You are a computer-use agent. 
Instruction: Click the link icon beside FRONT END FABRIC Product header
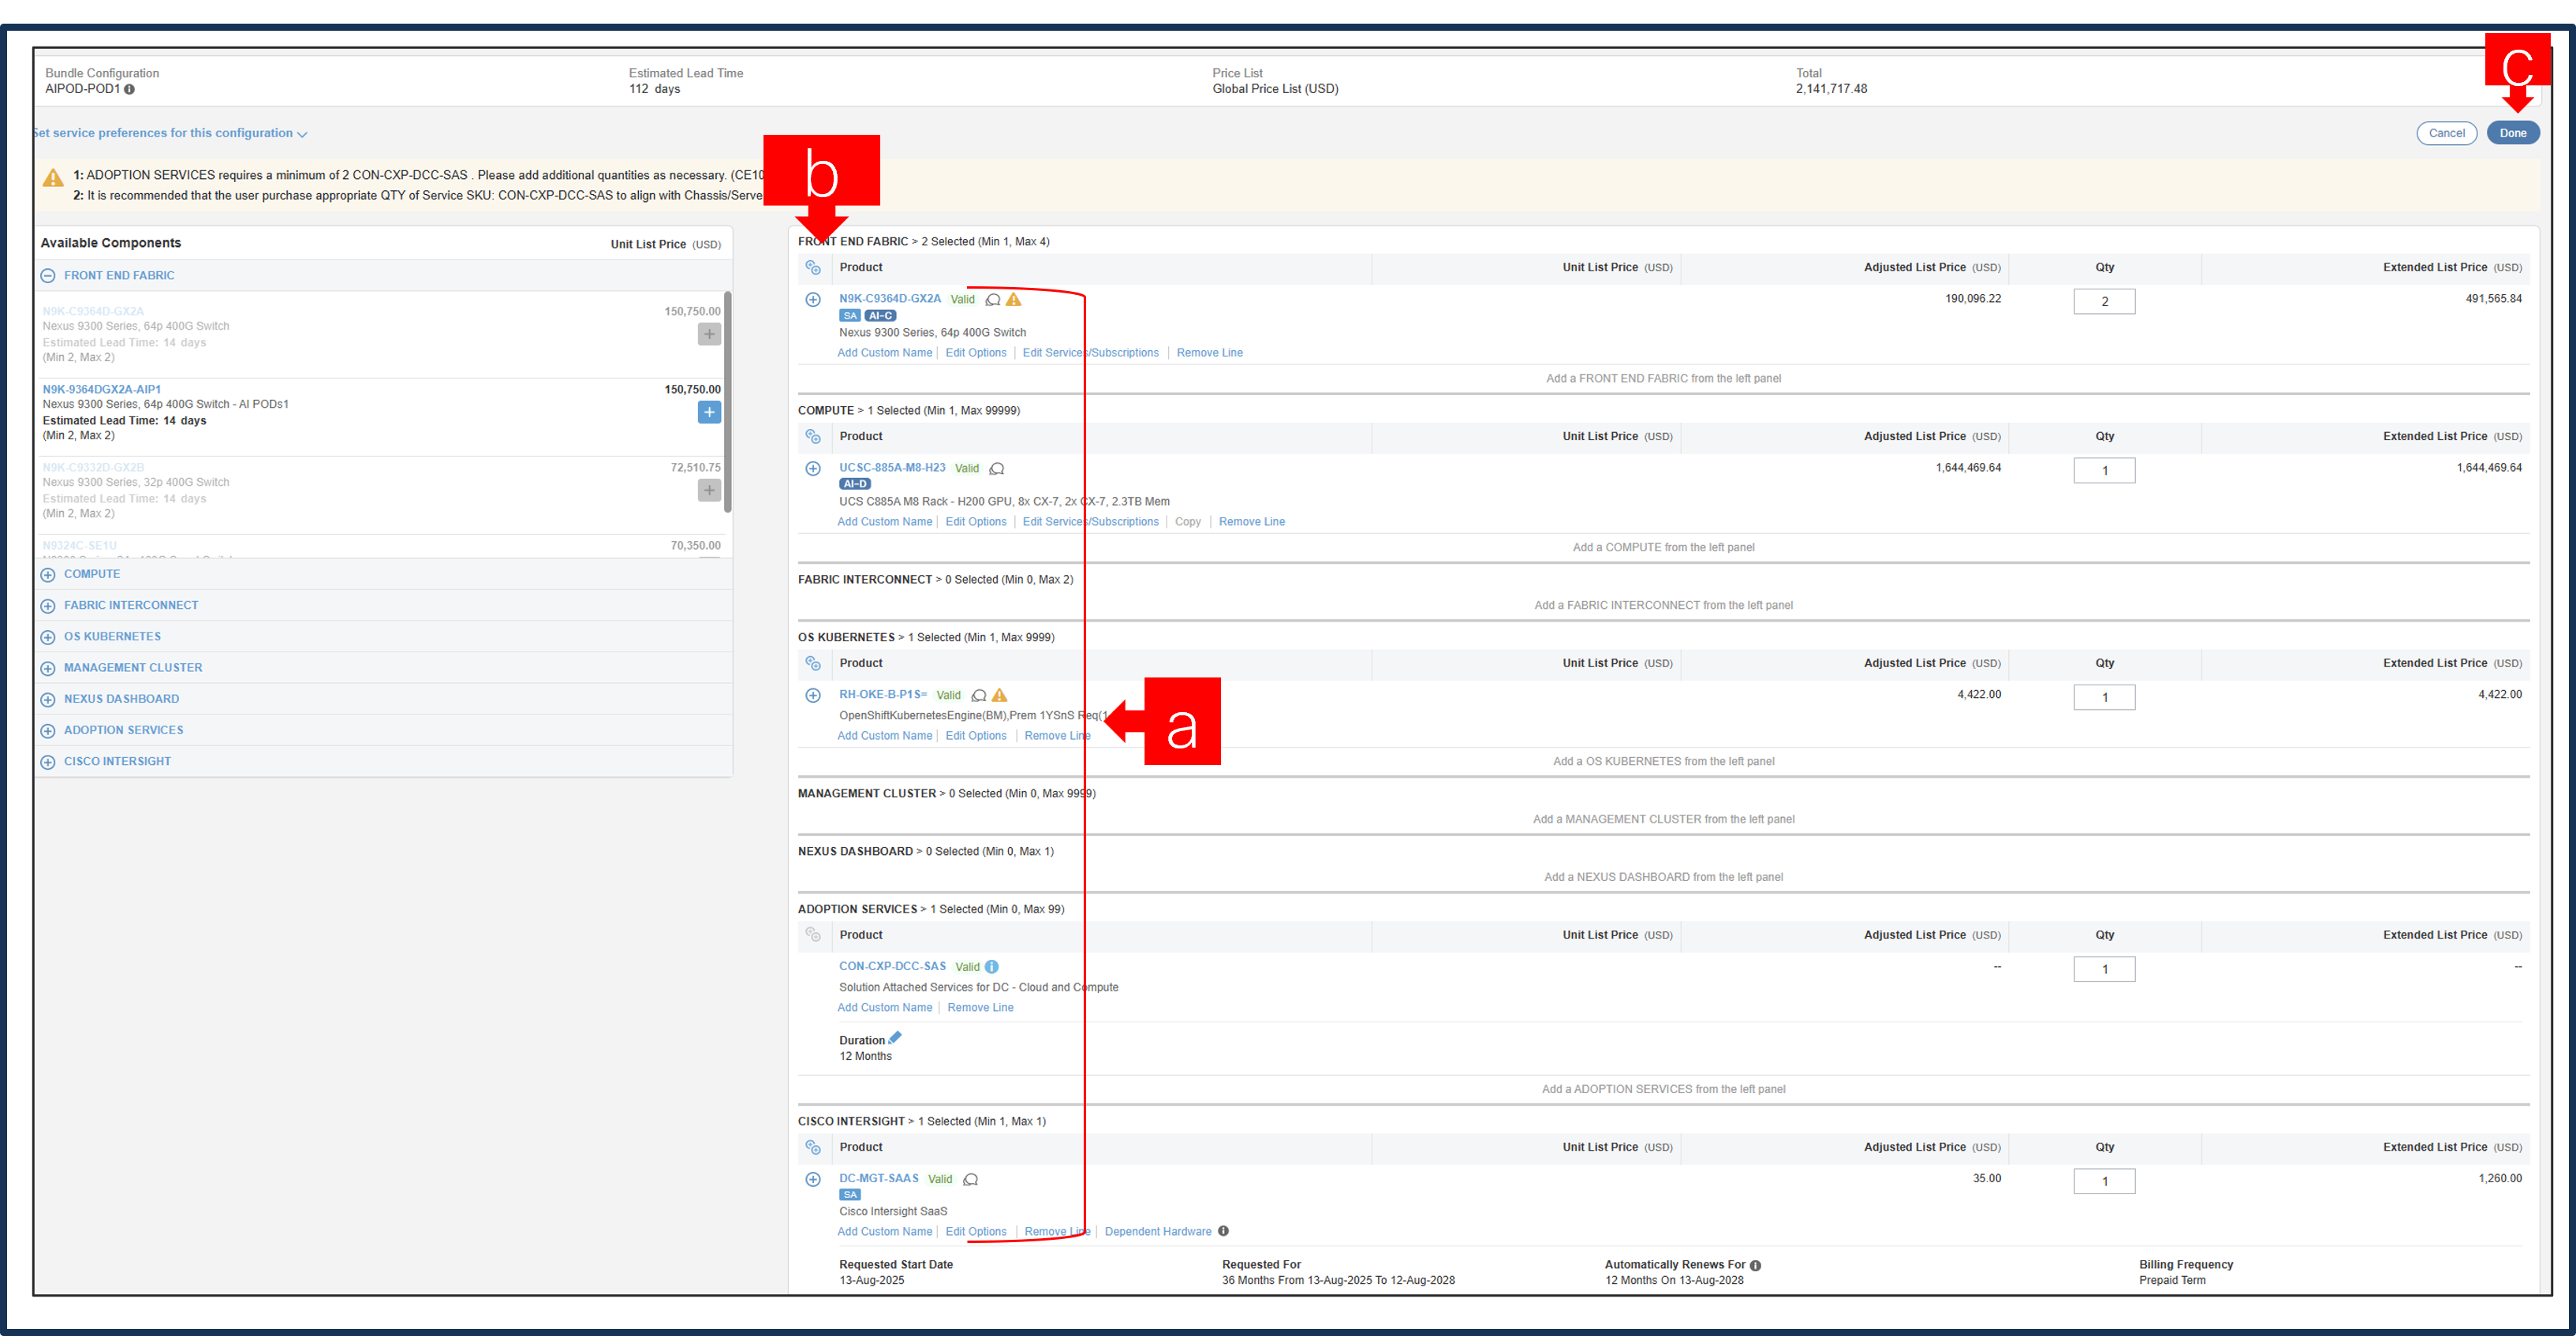(x=813, y=268)
